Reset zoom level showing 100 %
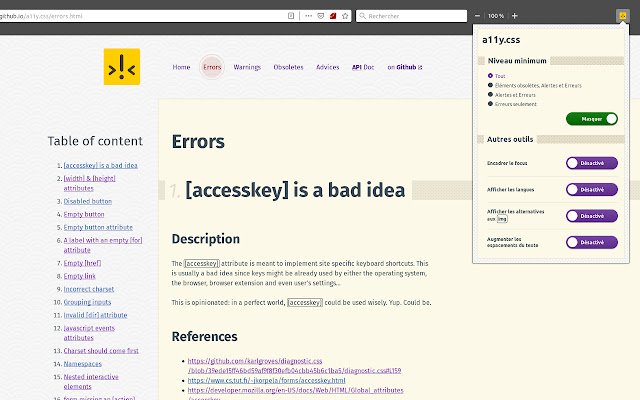 tap(496, 16)
